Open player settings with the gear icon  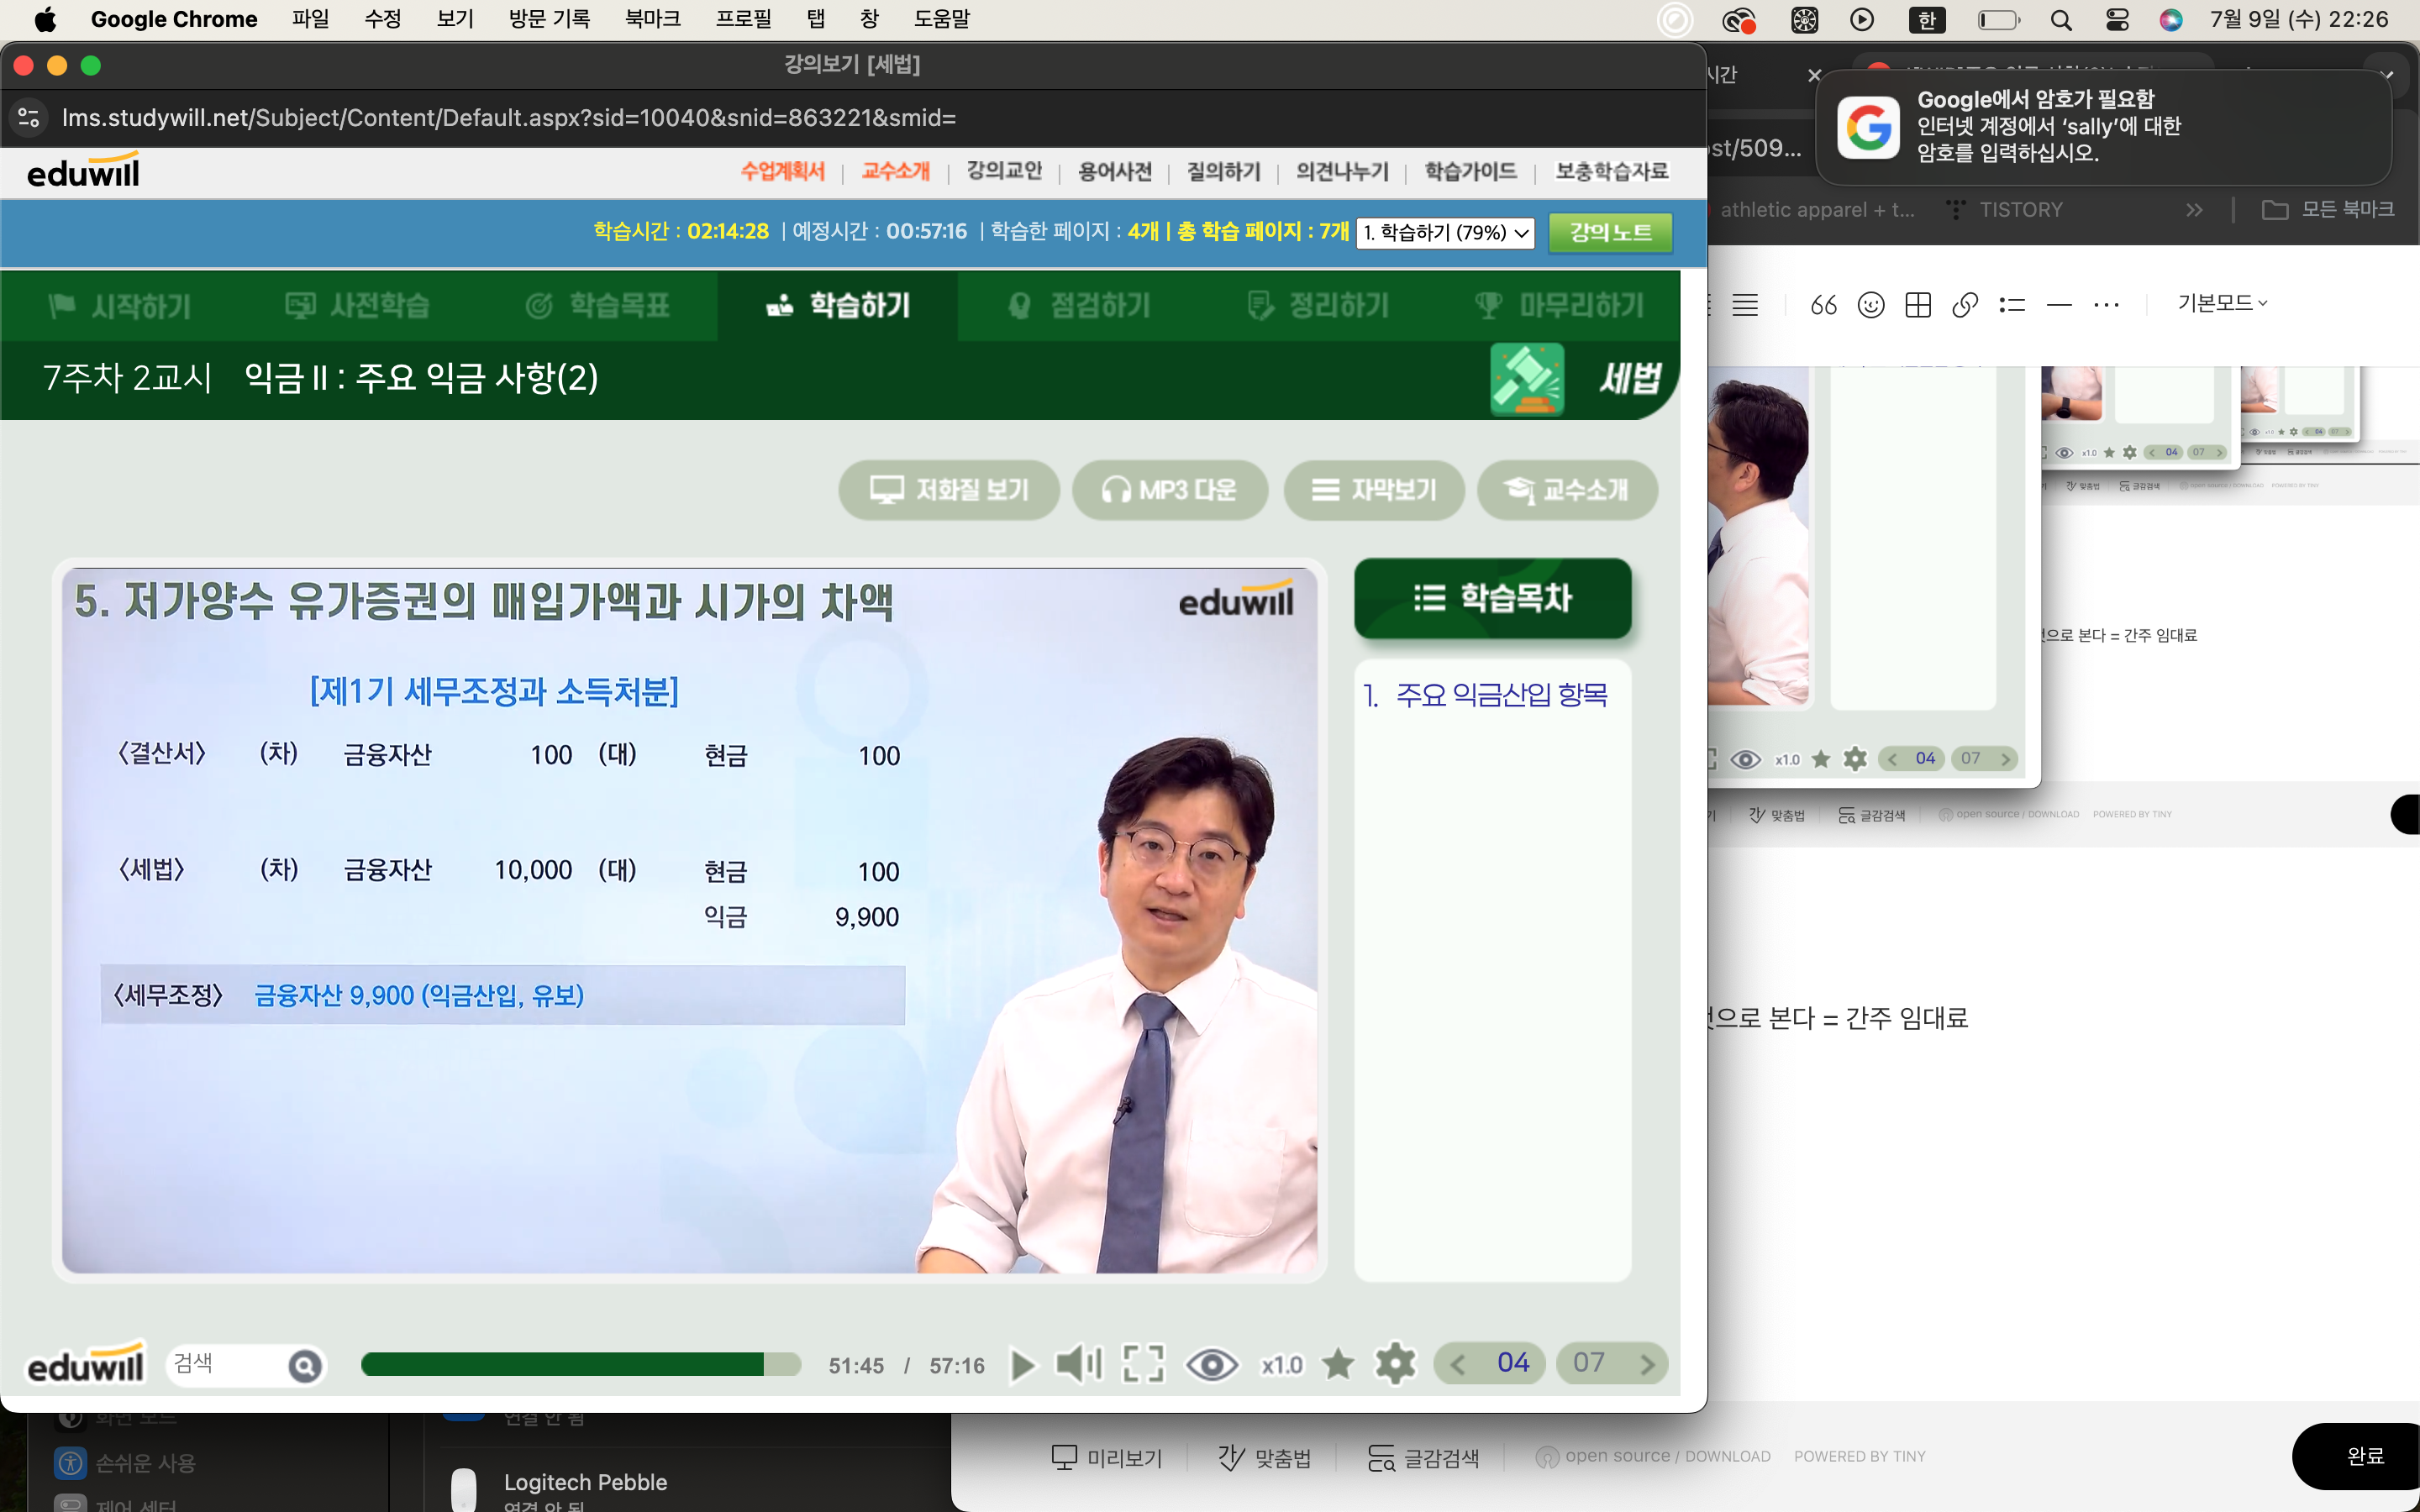pos(1395,1364)
